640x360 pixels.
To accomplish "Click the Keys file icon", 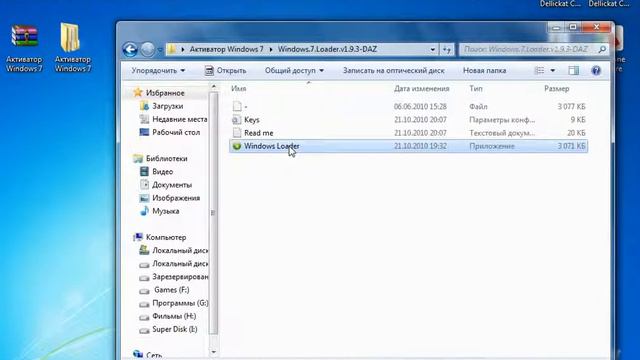I will click(x=237, y=120).
